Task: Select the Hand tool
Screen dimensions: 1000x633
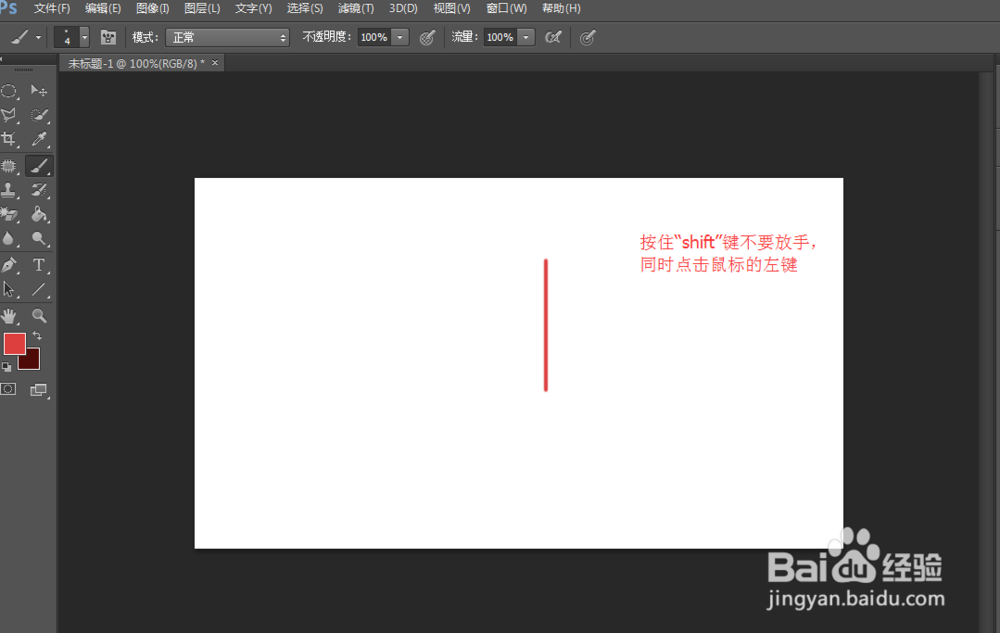Action: [x=9, y=316]
